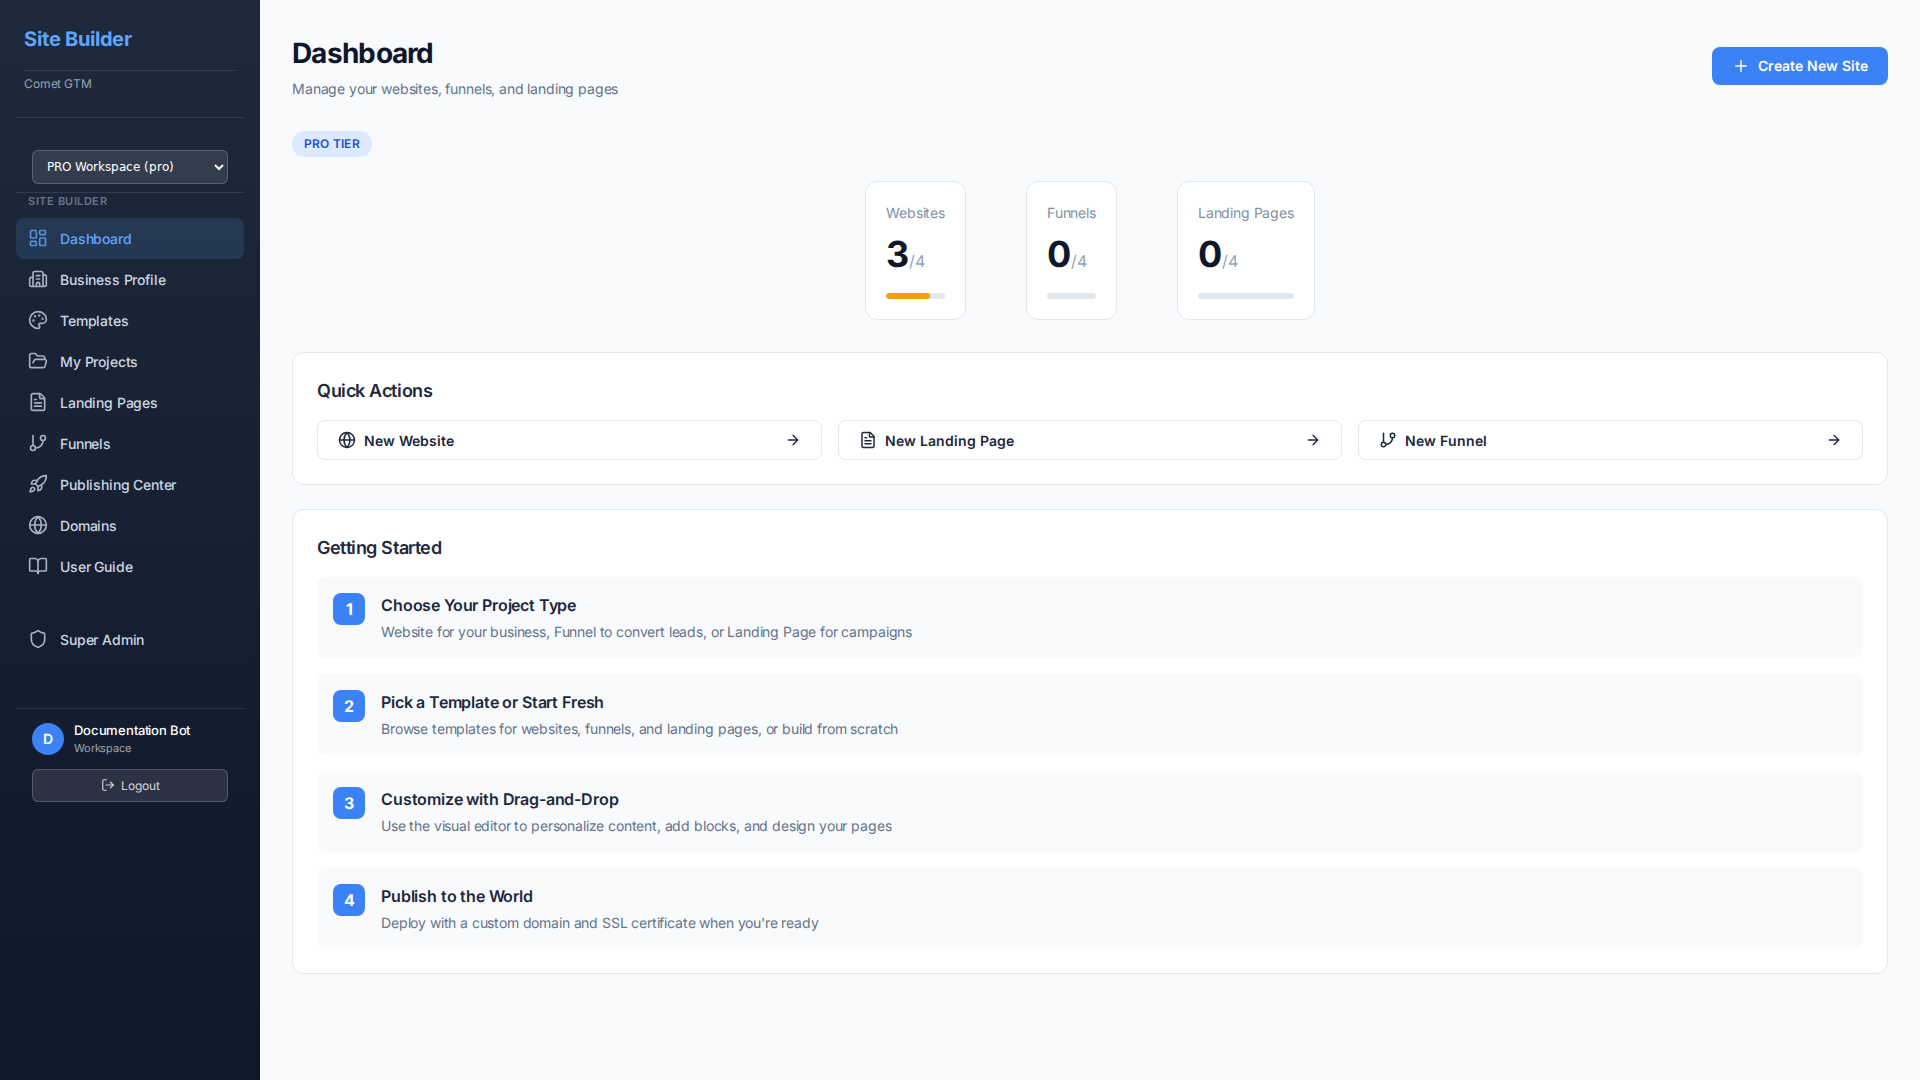Click the Business Profile building icon

point(38,280)
